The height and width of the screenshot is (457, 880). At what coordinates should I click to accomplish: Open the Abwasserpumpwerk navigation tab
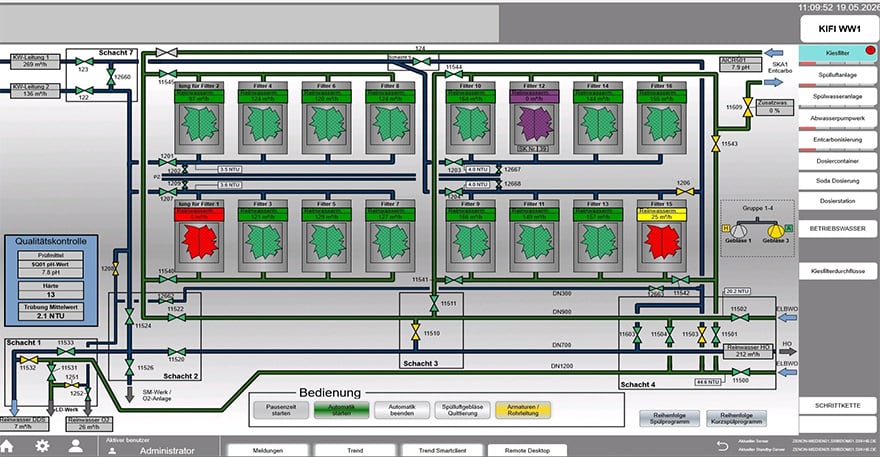(837, 118)
